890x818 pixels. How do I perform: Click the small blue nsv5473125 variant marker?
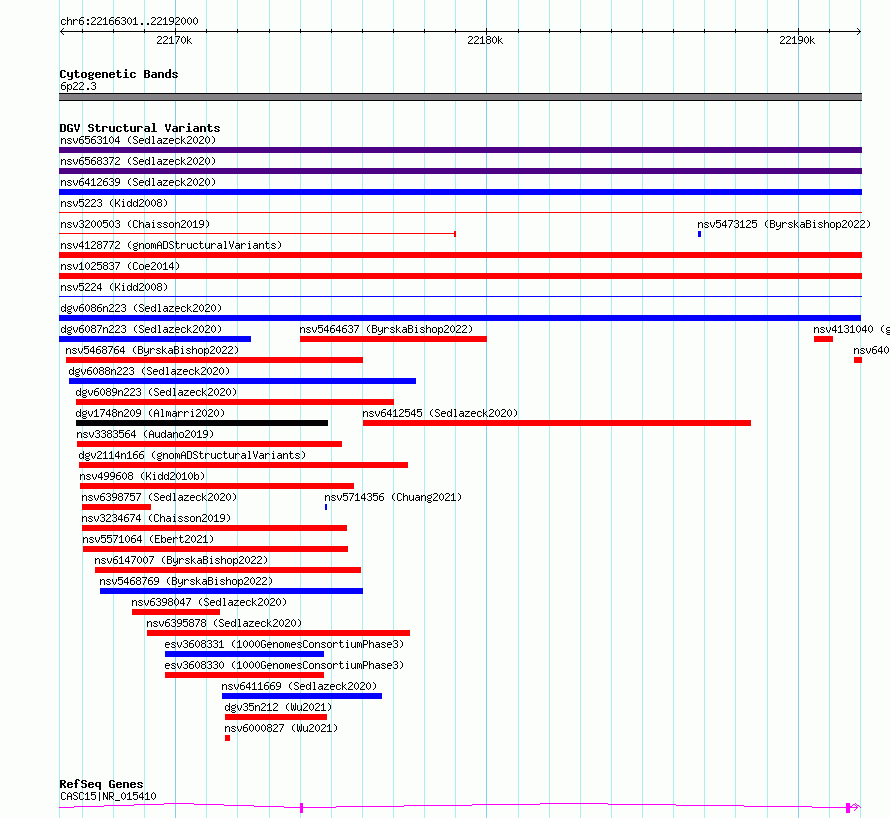coord(699,234)
